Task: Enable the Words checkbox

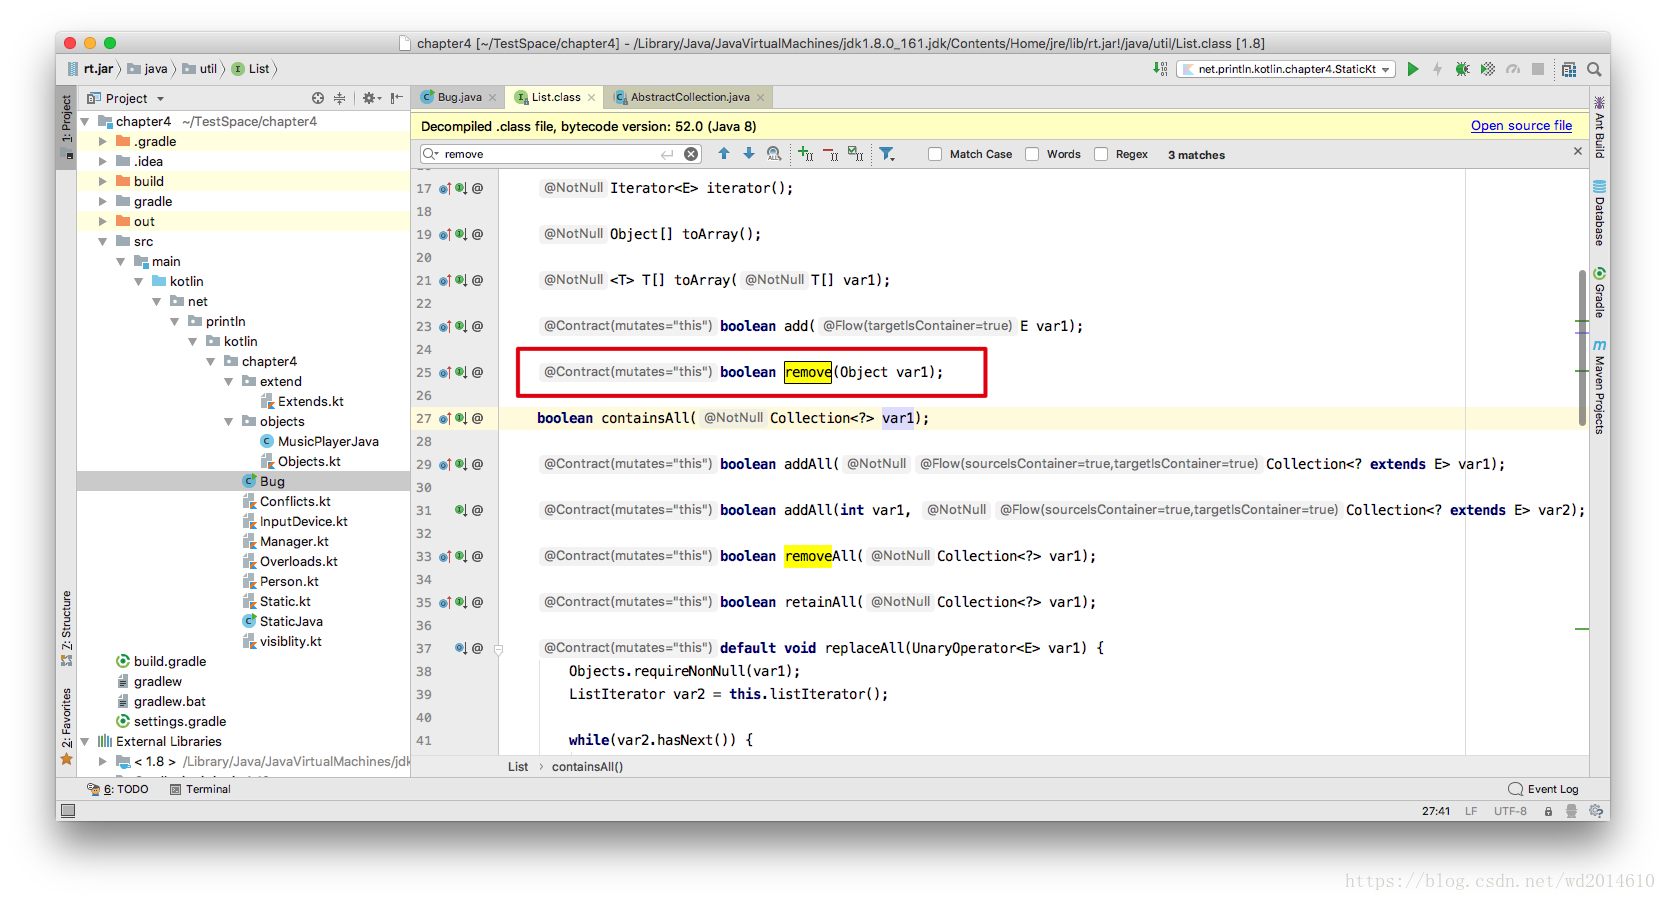Action: [x=1032, y=154]
